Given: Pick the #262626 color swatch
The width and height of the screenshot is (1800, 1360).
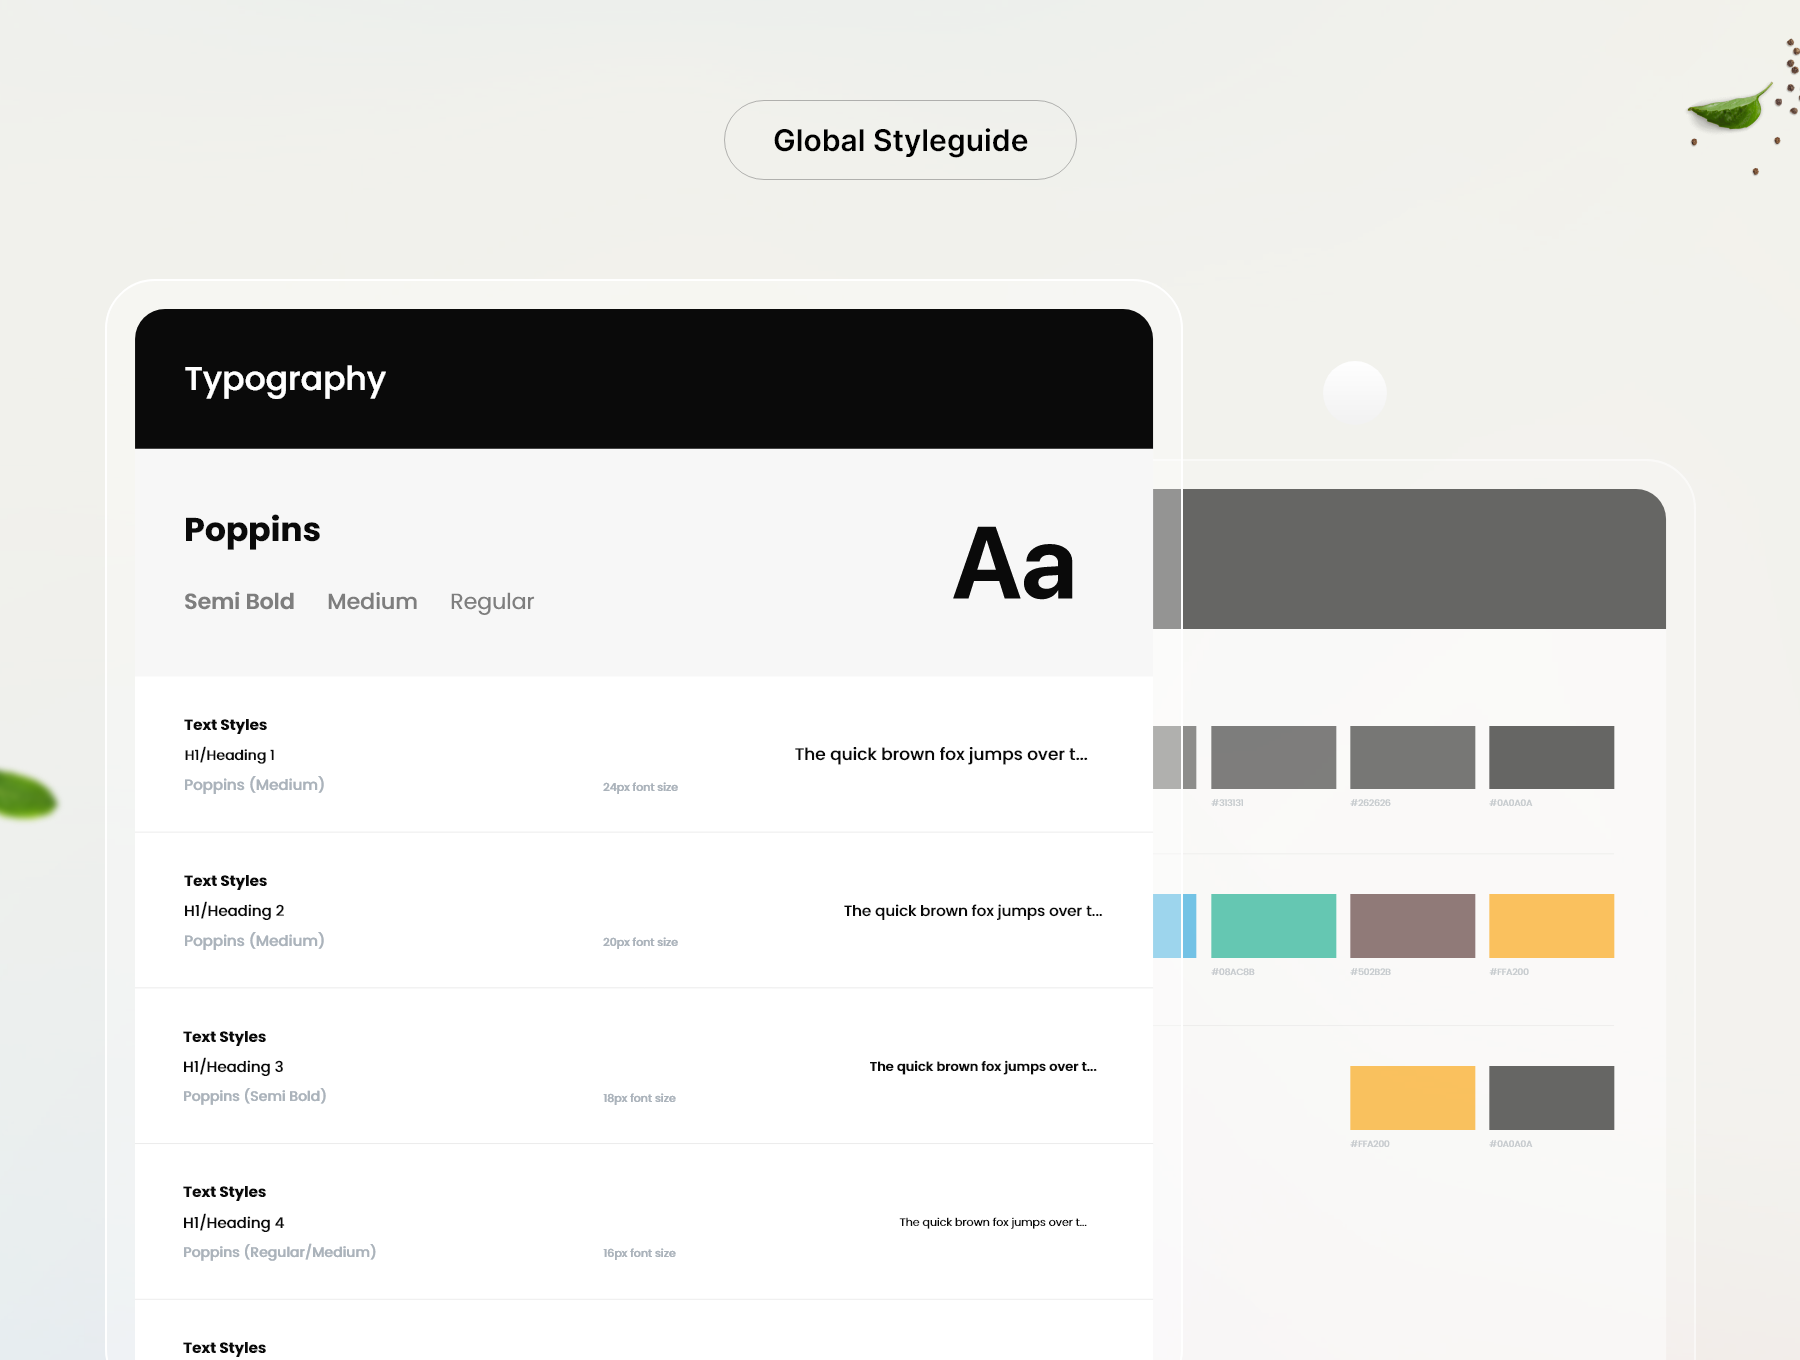Looking at the screenshot, I should (1412, 757).
